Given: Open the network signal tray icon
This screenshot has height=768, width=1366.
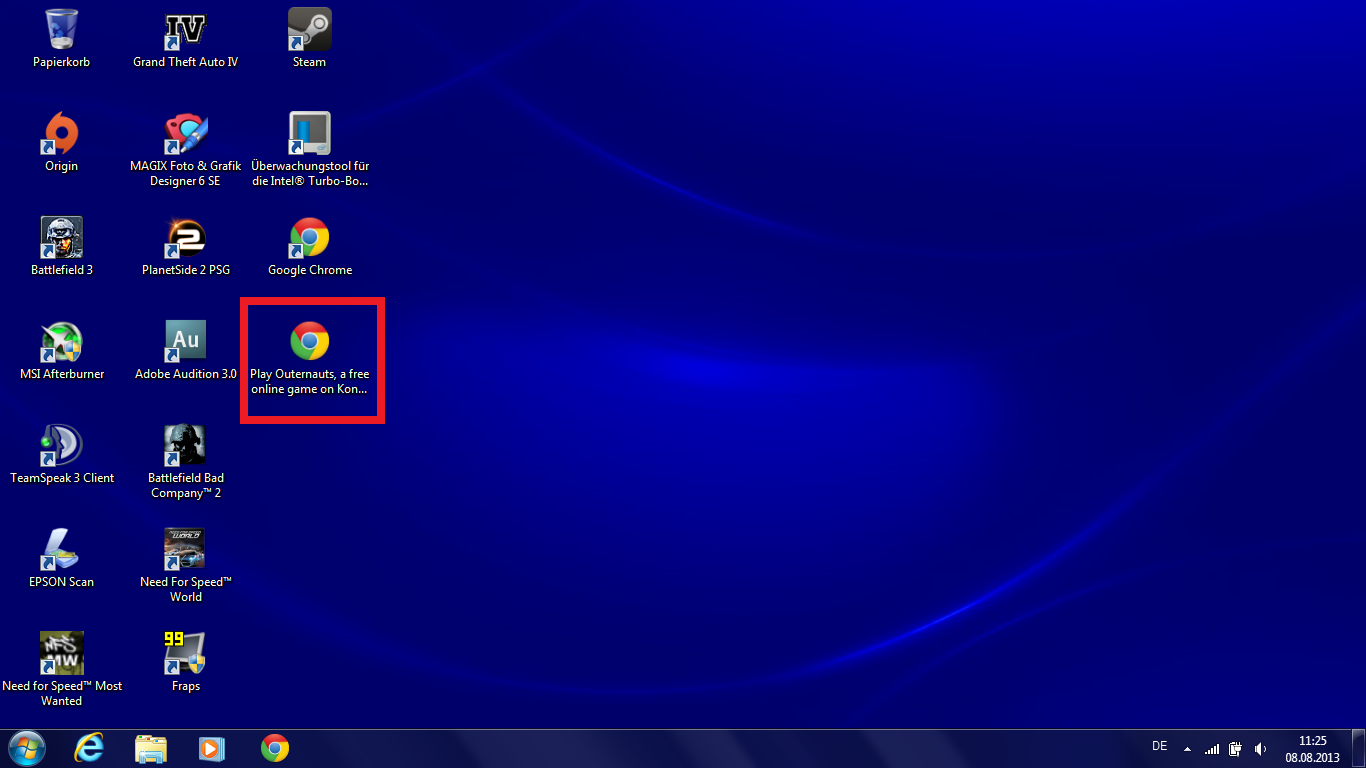Looking at the screenshot, I should click(x=1212, y=748).
